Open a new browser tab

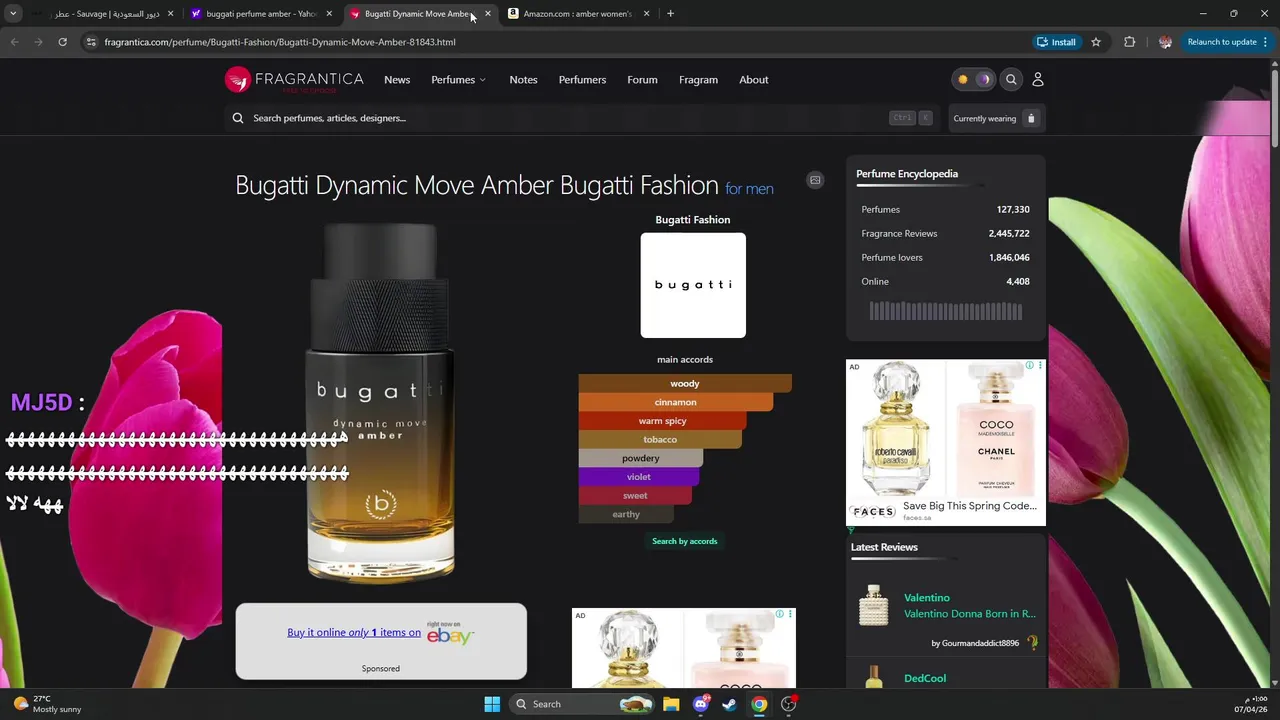pyautogui.click(x=670, y=14)
